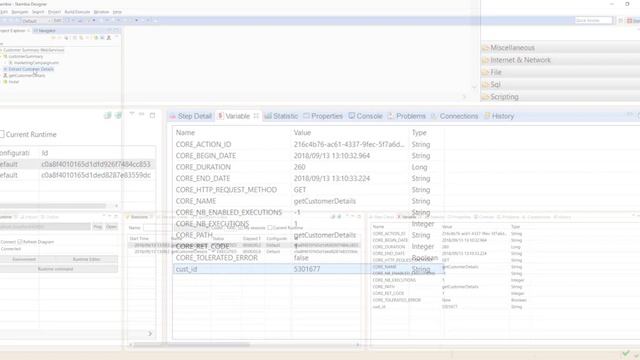Screen dimensions: 640x360
Task: Click the 5301677 value cell
Action: click(307, 269)
